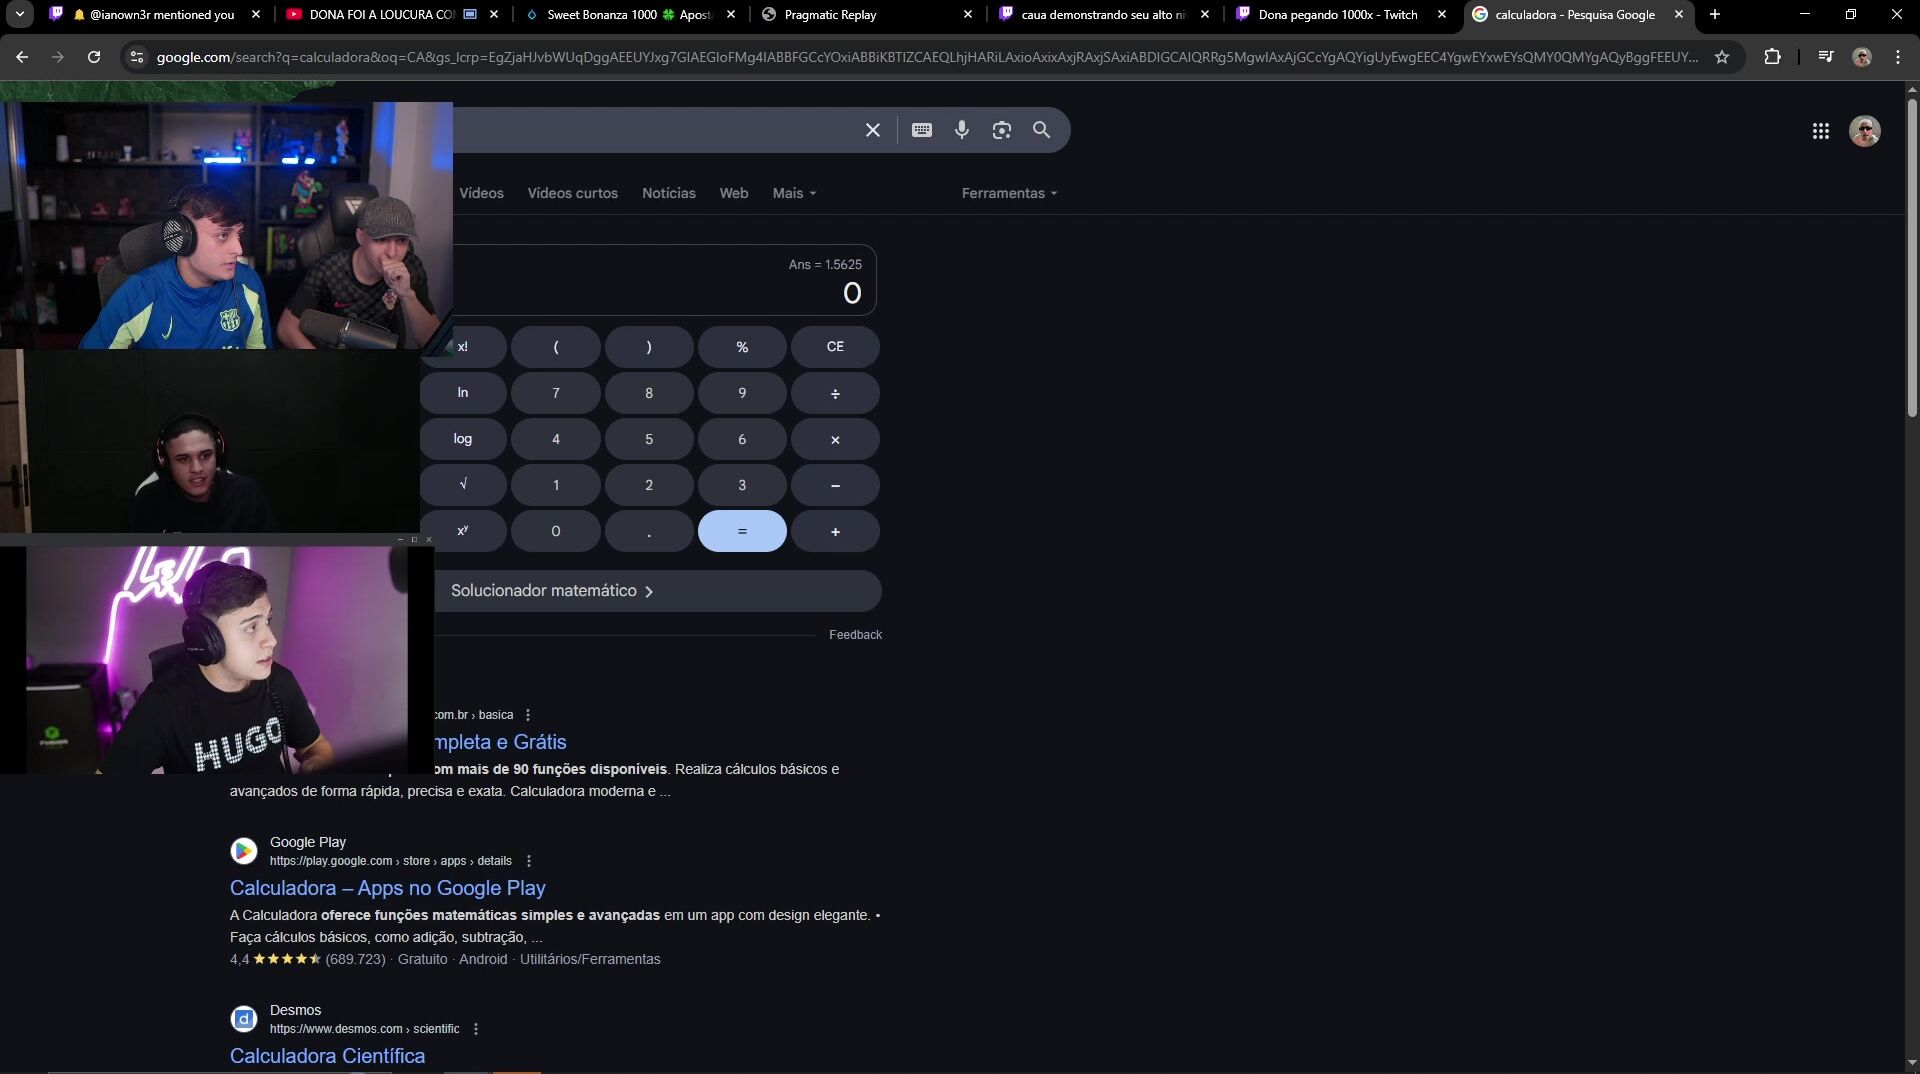Expand the Mais search filter menu
This screenshot has width=1920, height=1074.
pyautogui.click(x=794, y=193)
